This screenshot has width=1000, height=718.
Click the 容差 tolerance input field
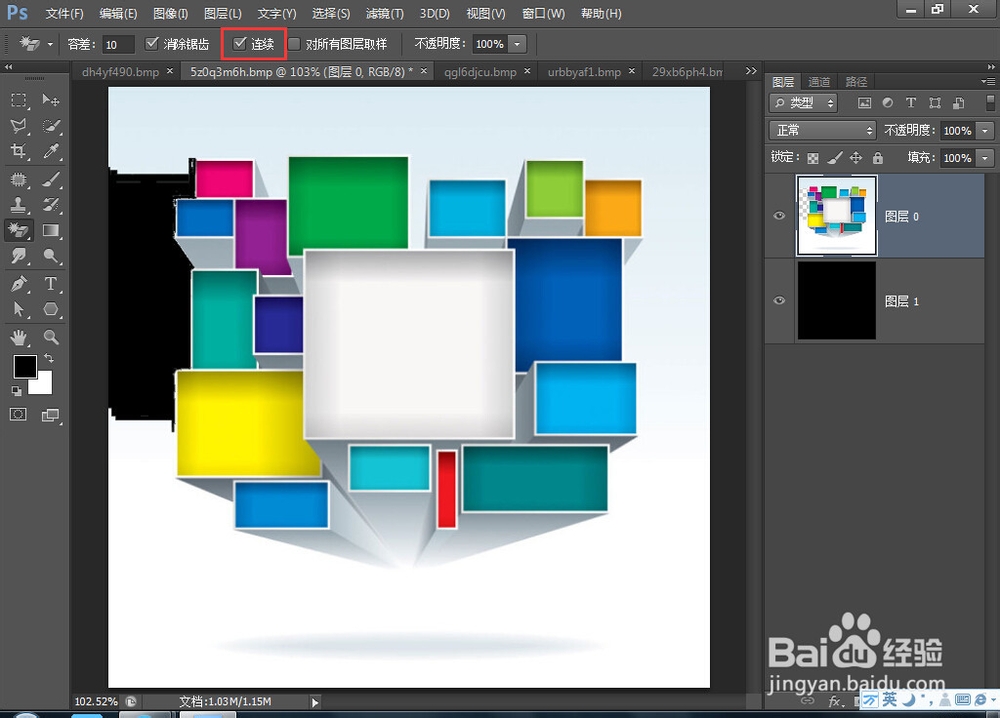(x=118, y=45)
